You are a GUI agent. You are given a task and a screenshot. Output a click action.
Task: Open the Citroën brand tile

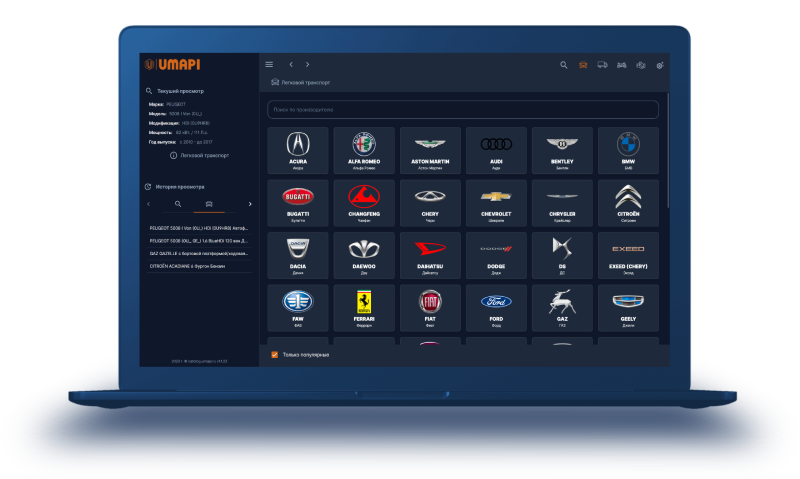coord(628,203)
